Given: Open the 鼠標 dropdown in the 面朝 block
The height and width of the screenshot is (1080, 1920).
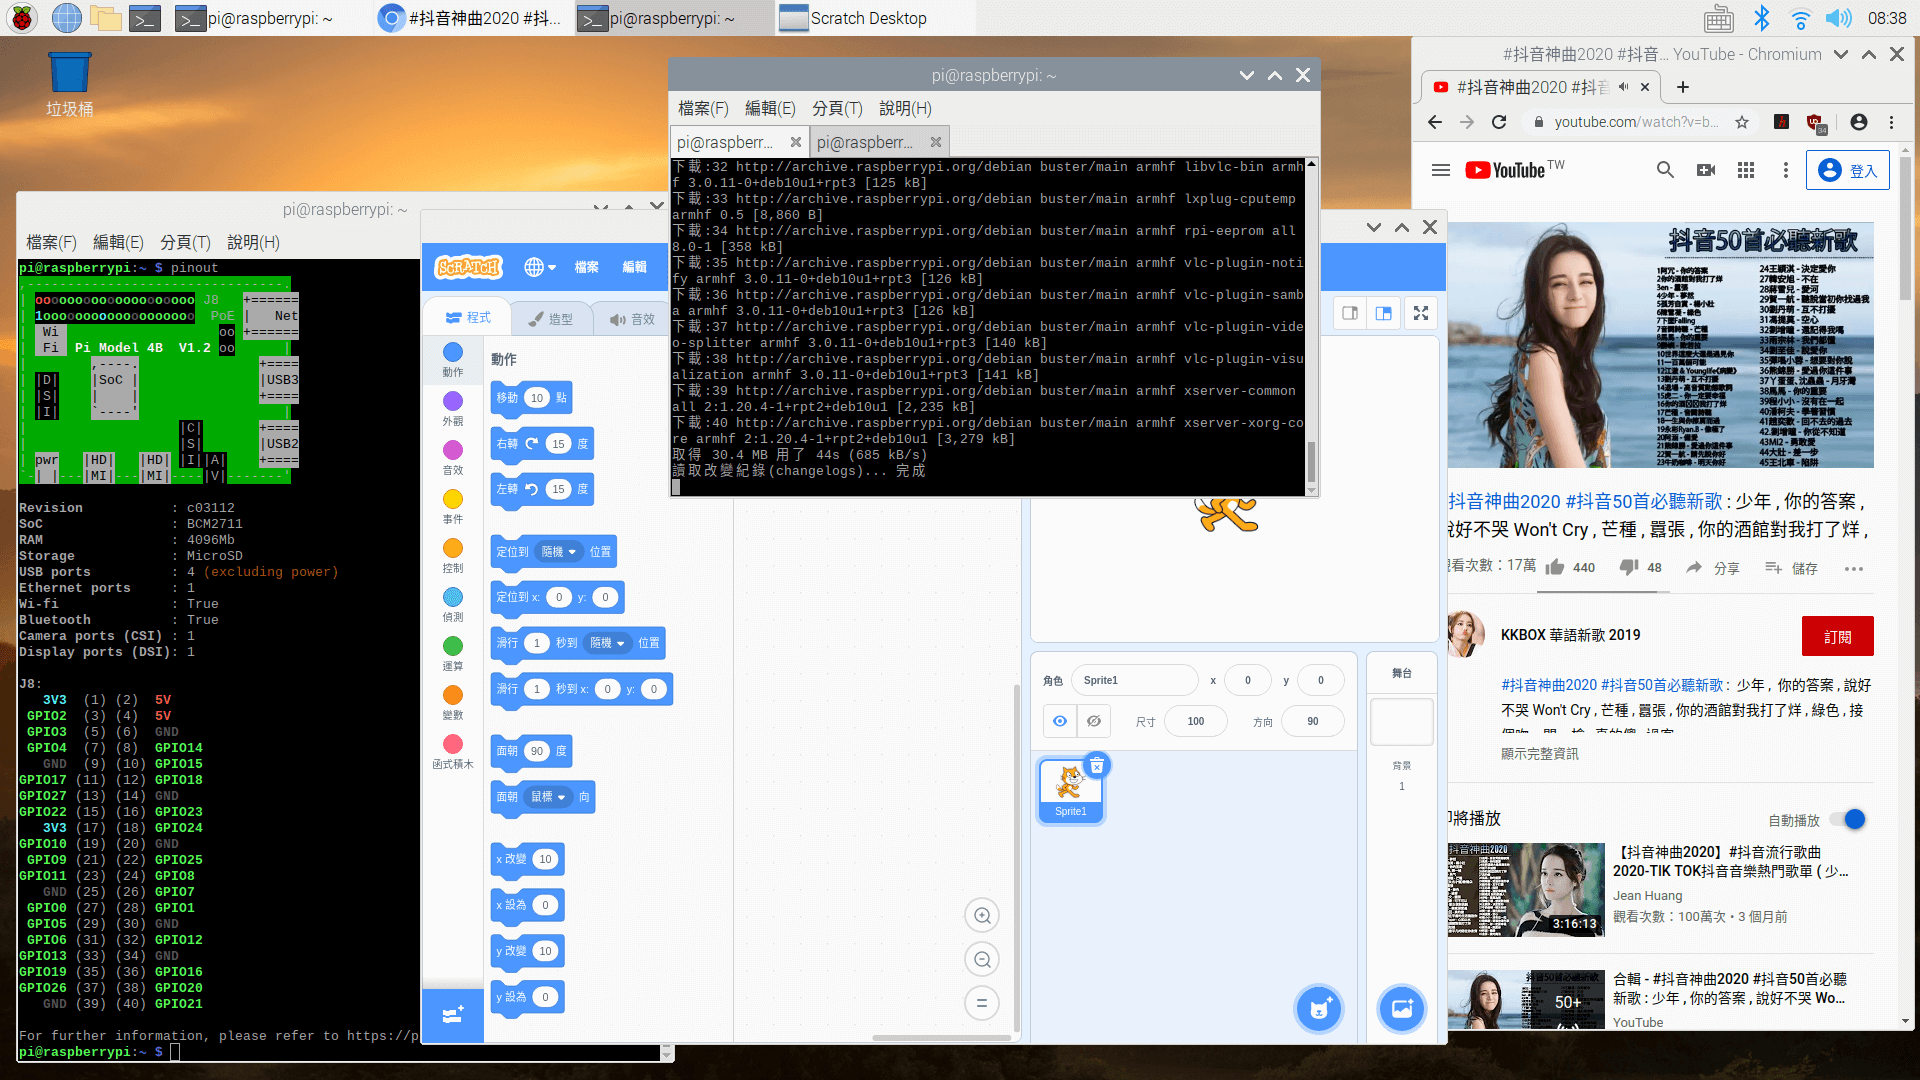Looking at the screenshot, I should pyautogui.click(x=547, y=797).
